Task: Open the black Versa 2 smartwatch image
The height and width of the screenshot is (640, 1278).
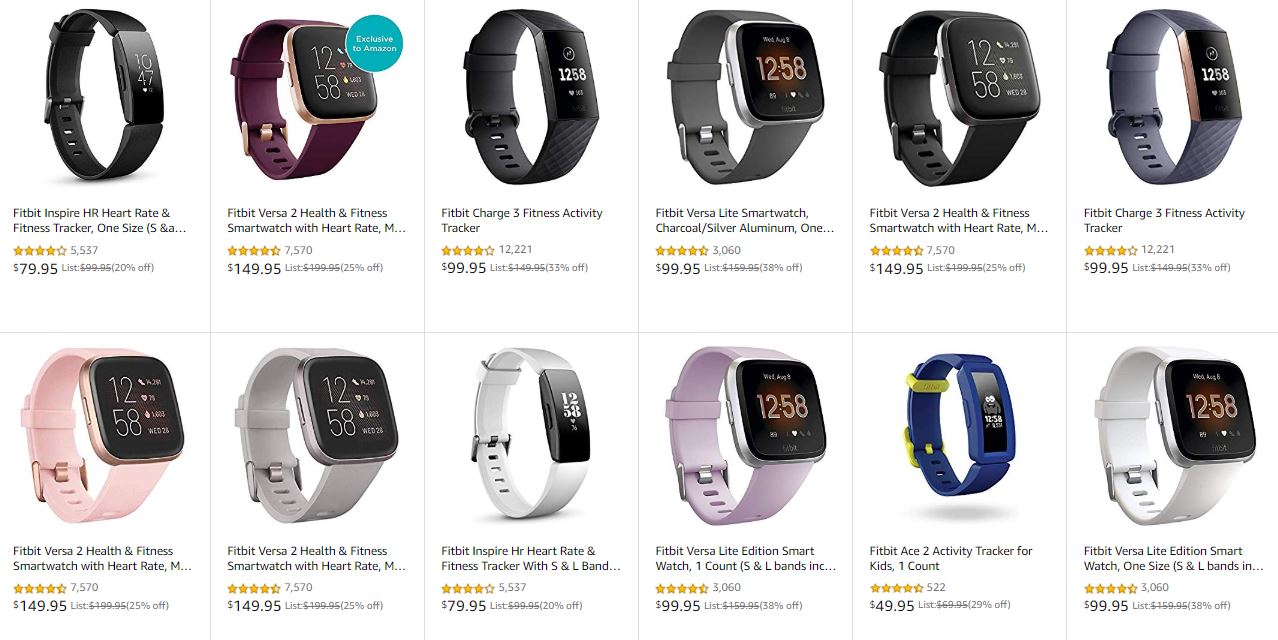Action: point(960,97)
